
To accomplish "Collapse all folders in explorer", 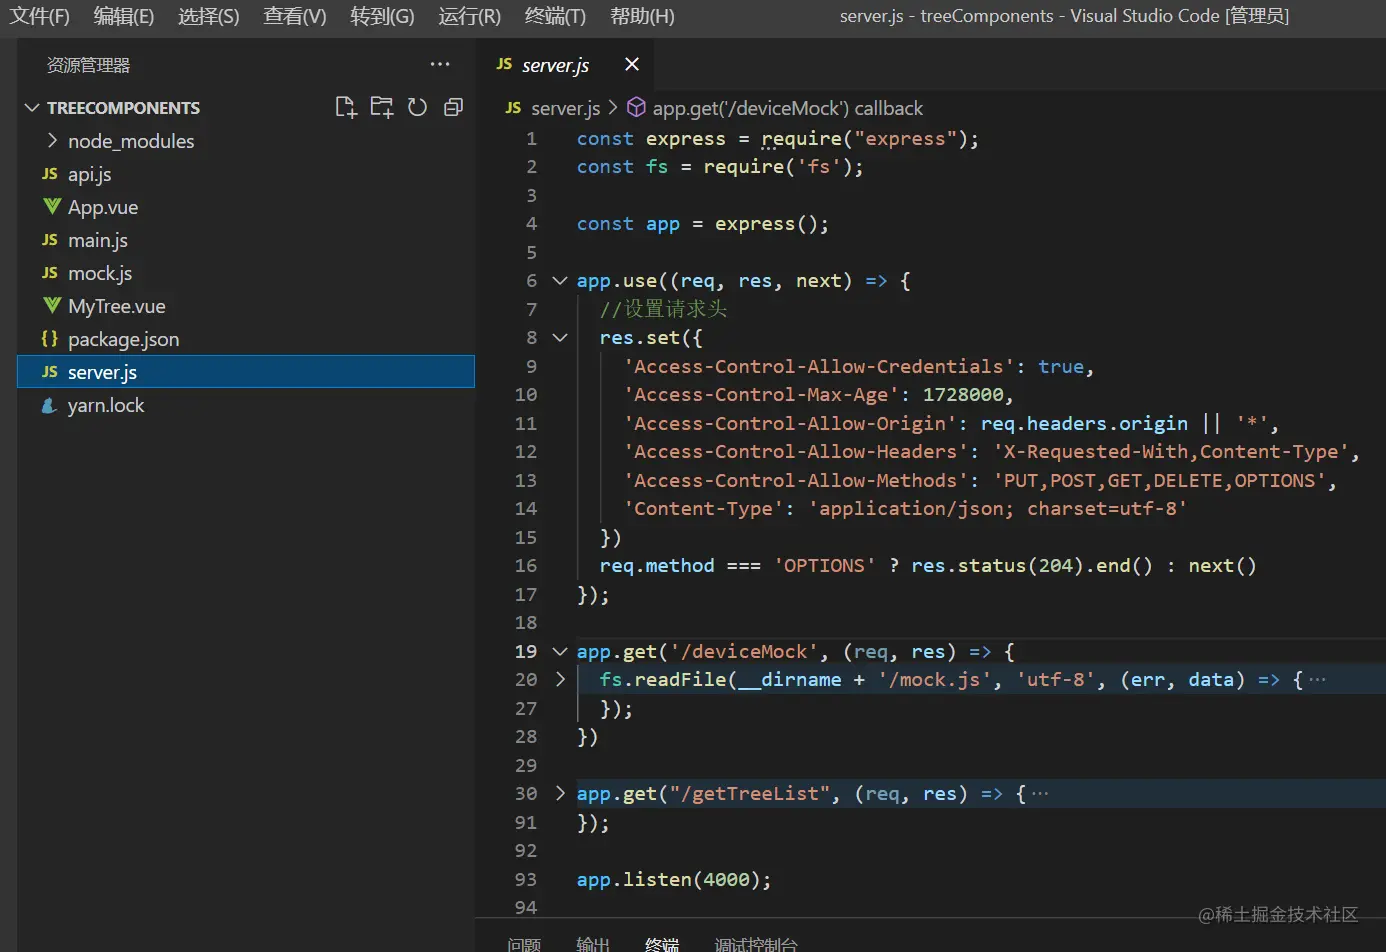I will [x=453, y=107].
